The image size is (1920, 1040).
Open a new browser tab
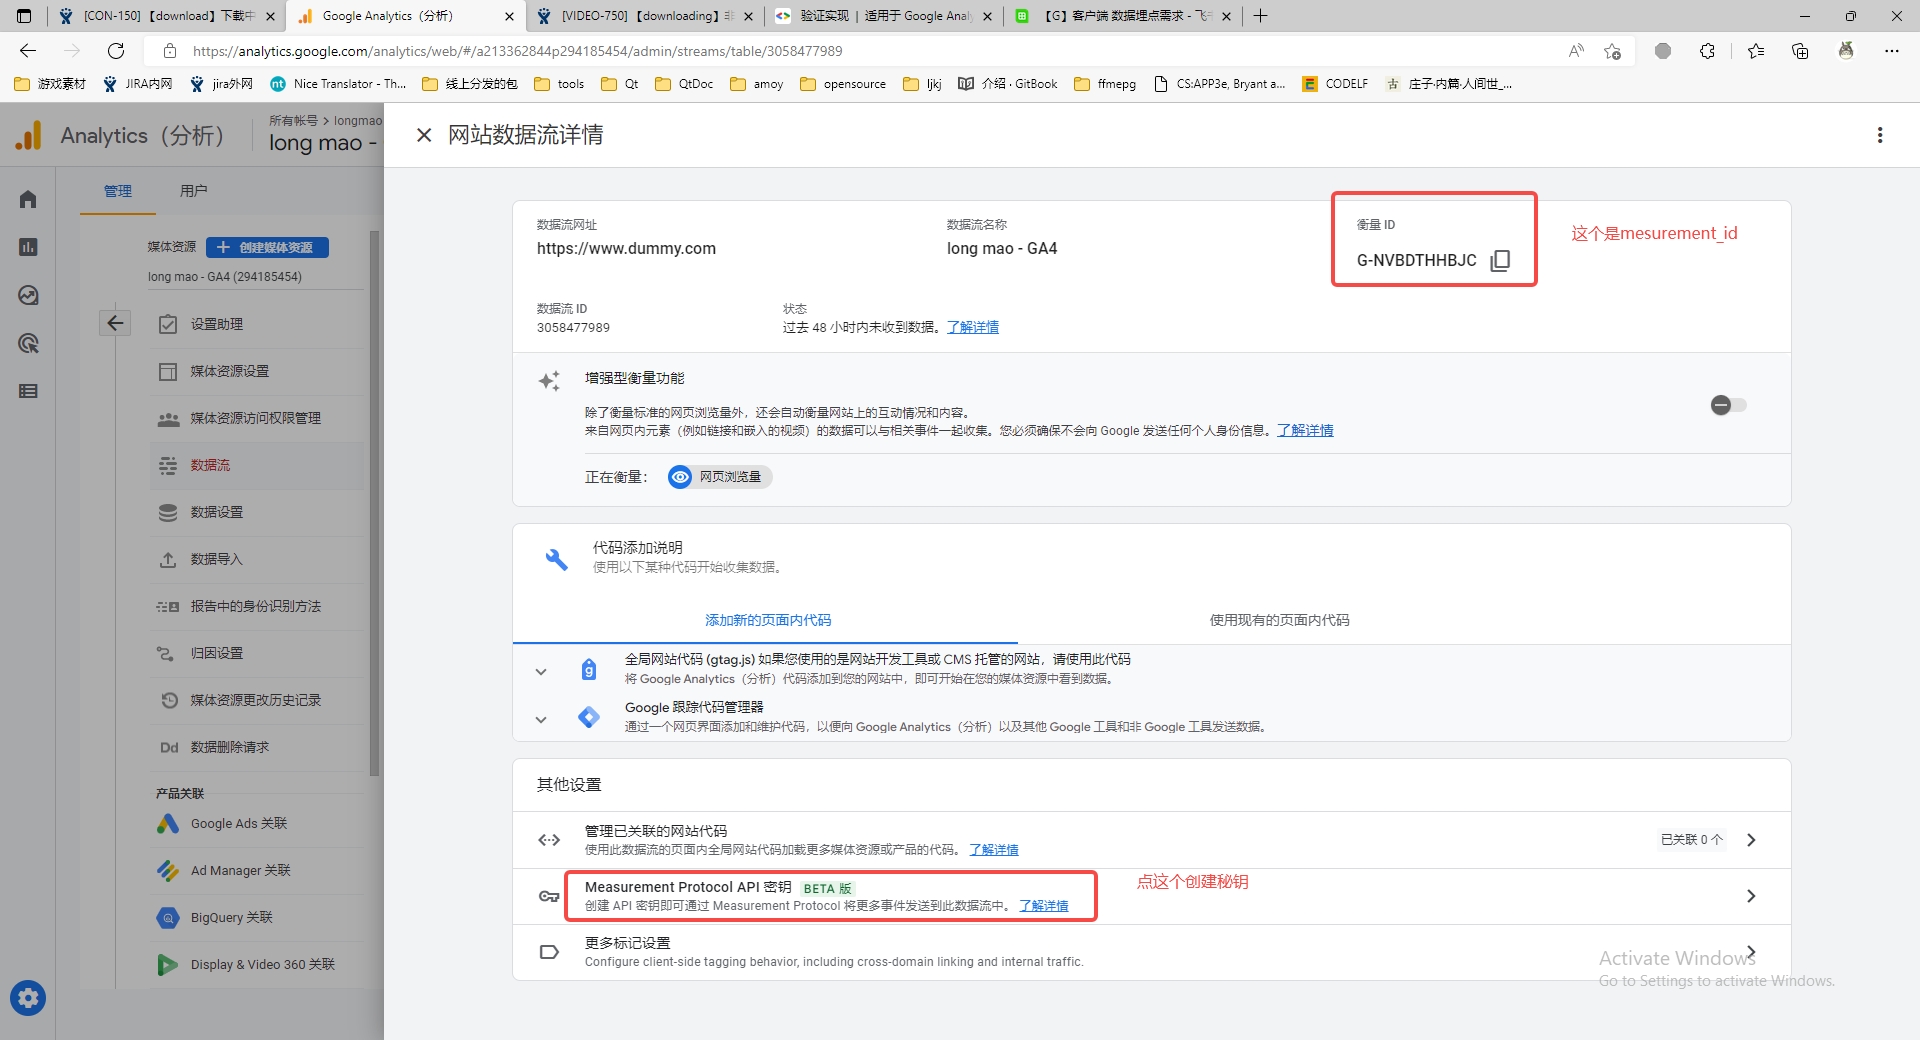click(x=1260, y=16)
